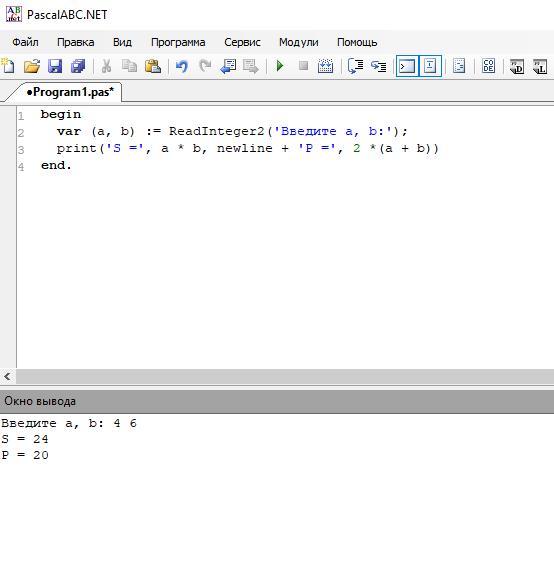Cut selection with scissors icon
Viewport: 554px width, 573px height.
coord(106,67)
